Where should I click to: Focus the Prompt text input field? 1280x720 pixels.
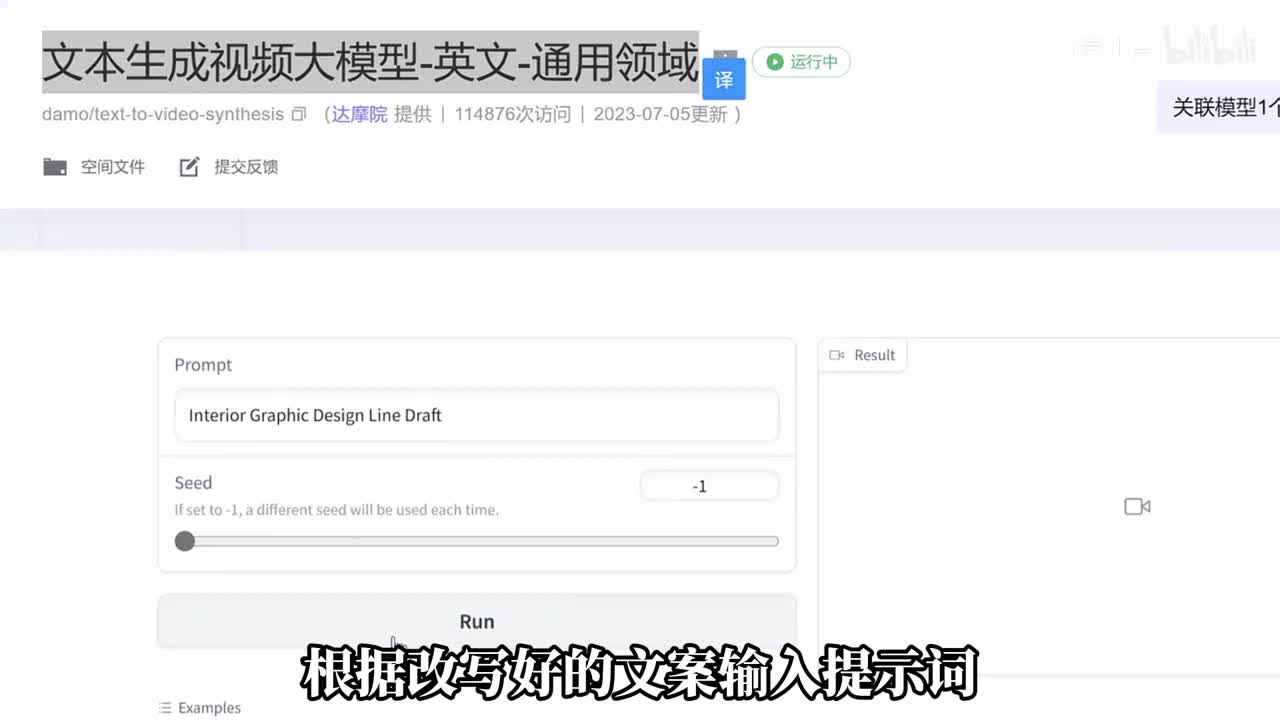[x=476, y=415]
